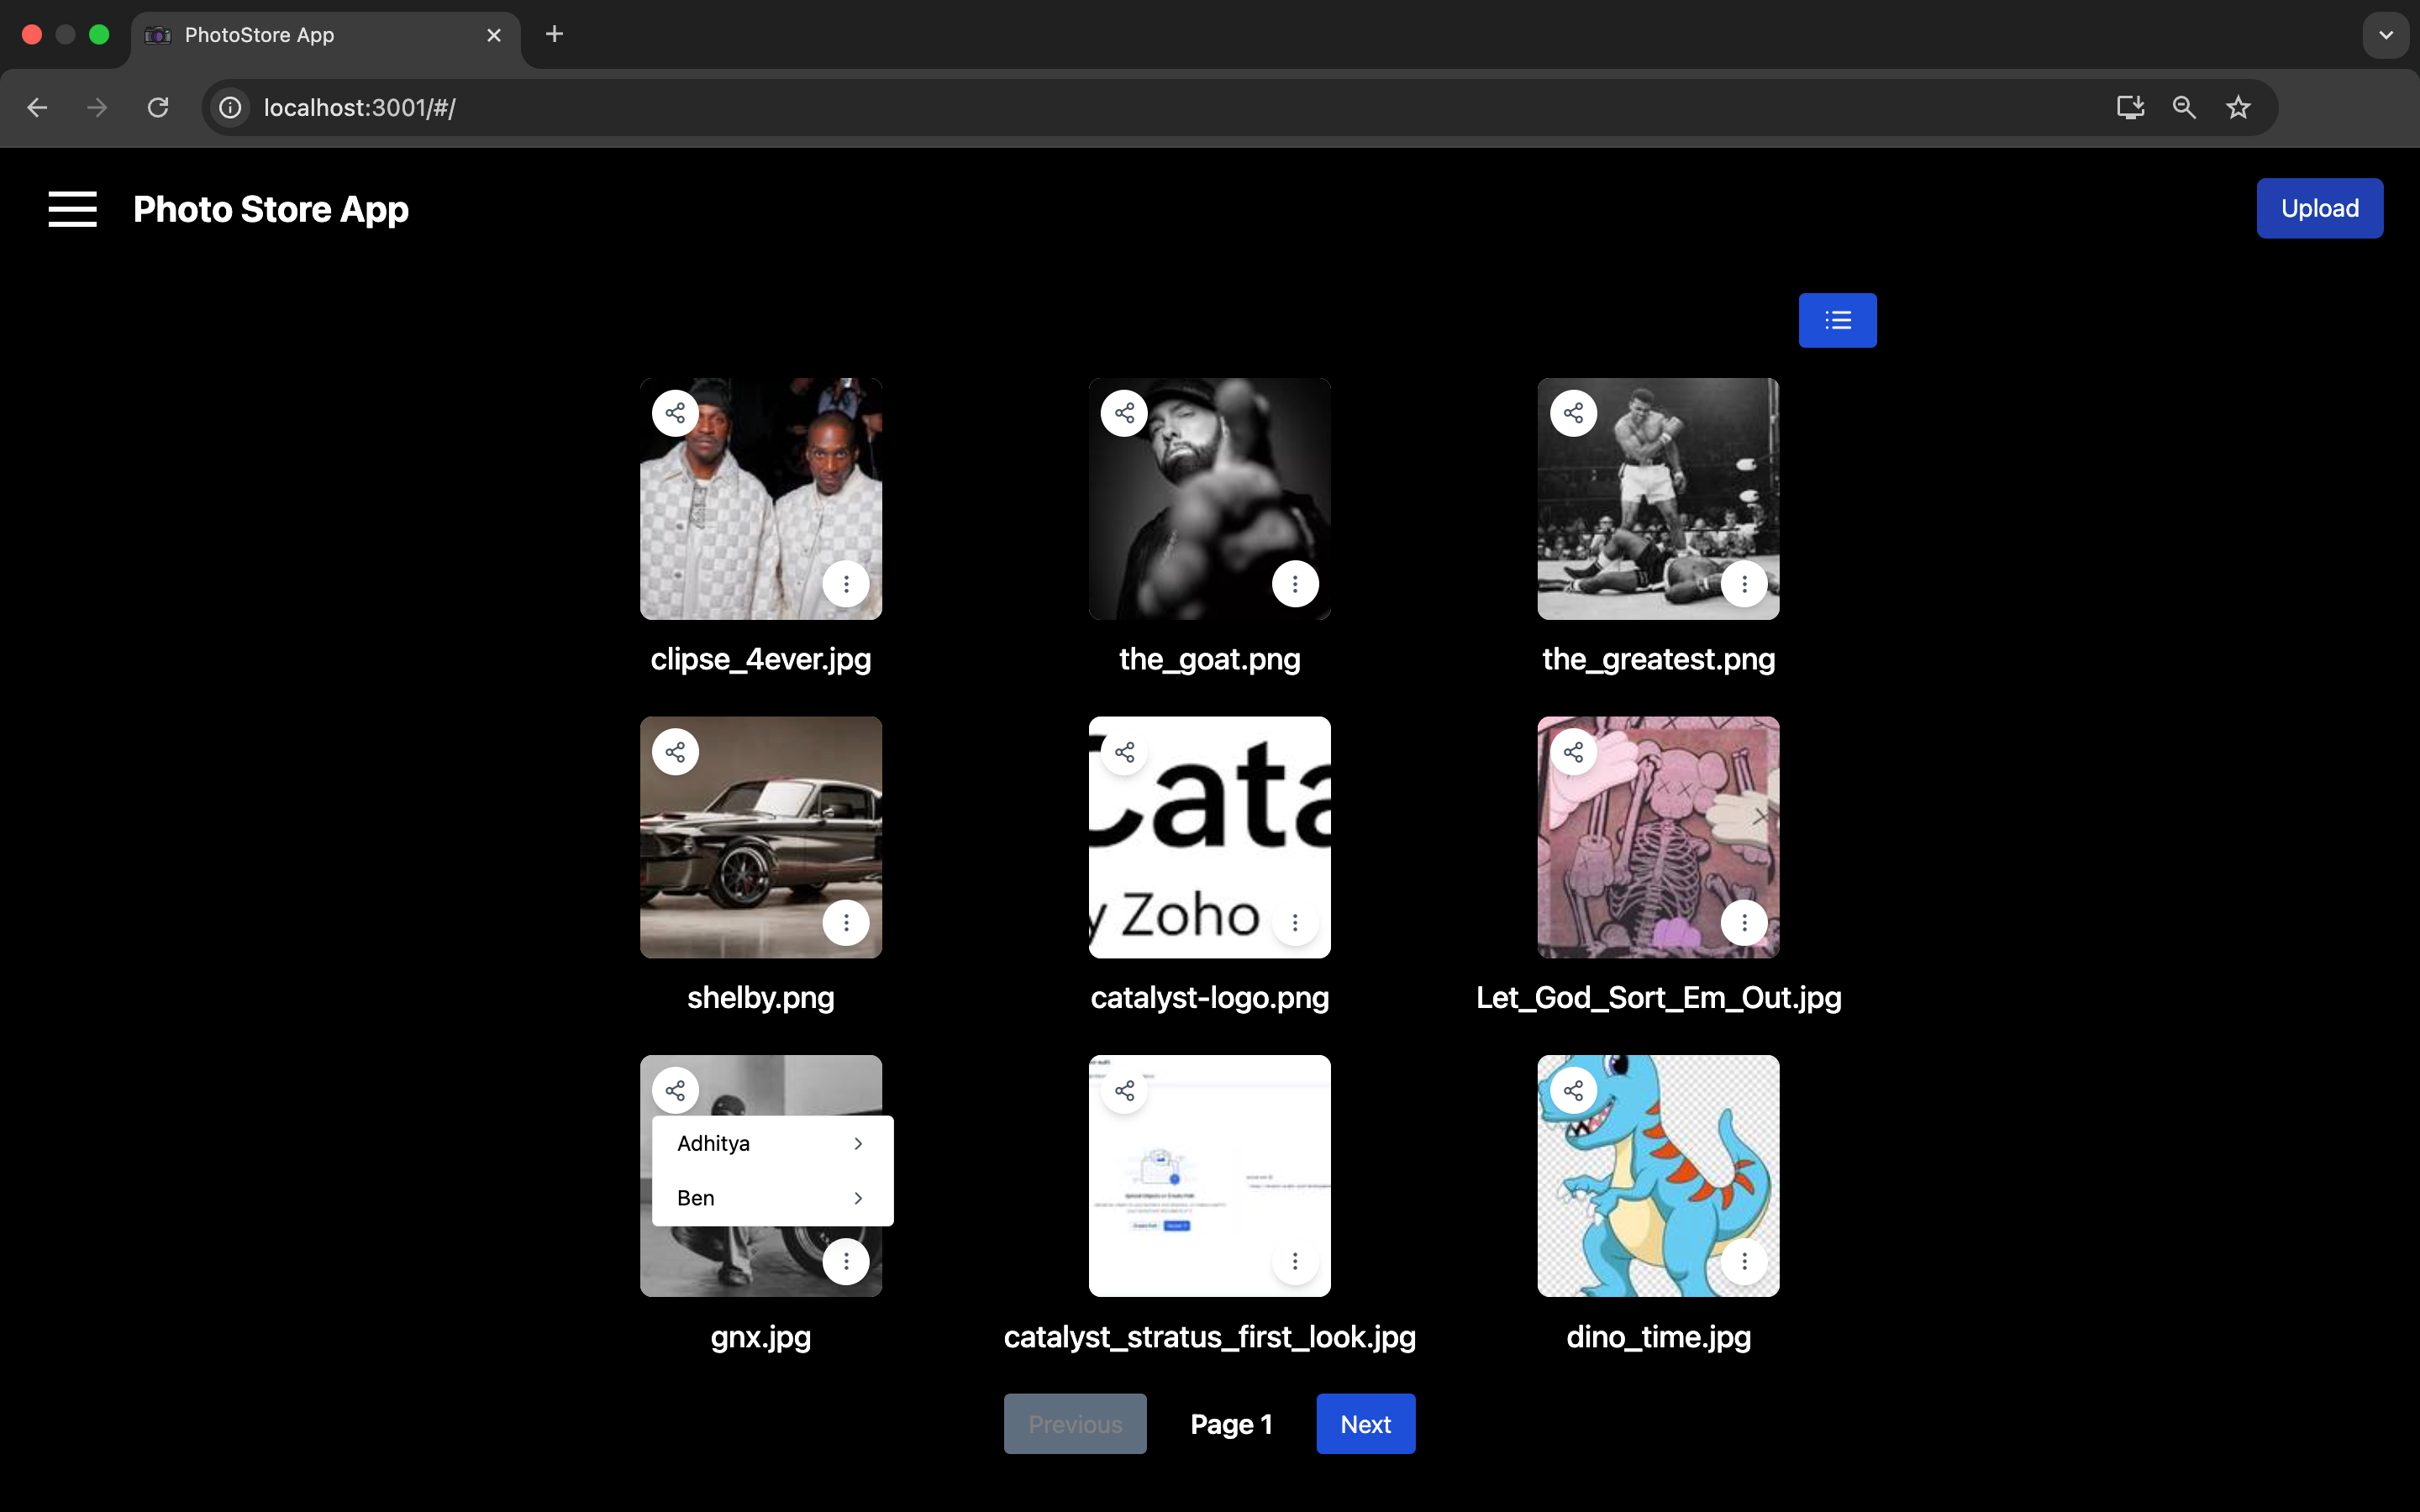Open three-dot menu on dino_time.jpg
2420x1512 pixels.
pyautogui.click(x=1744, y=1261)
